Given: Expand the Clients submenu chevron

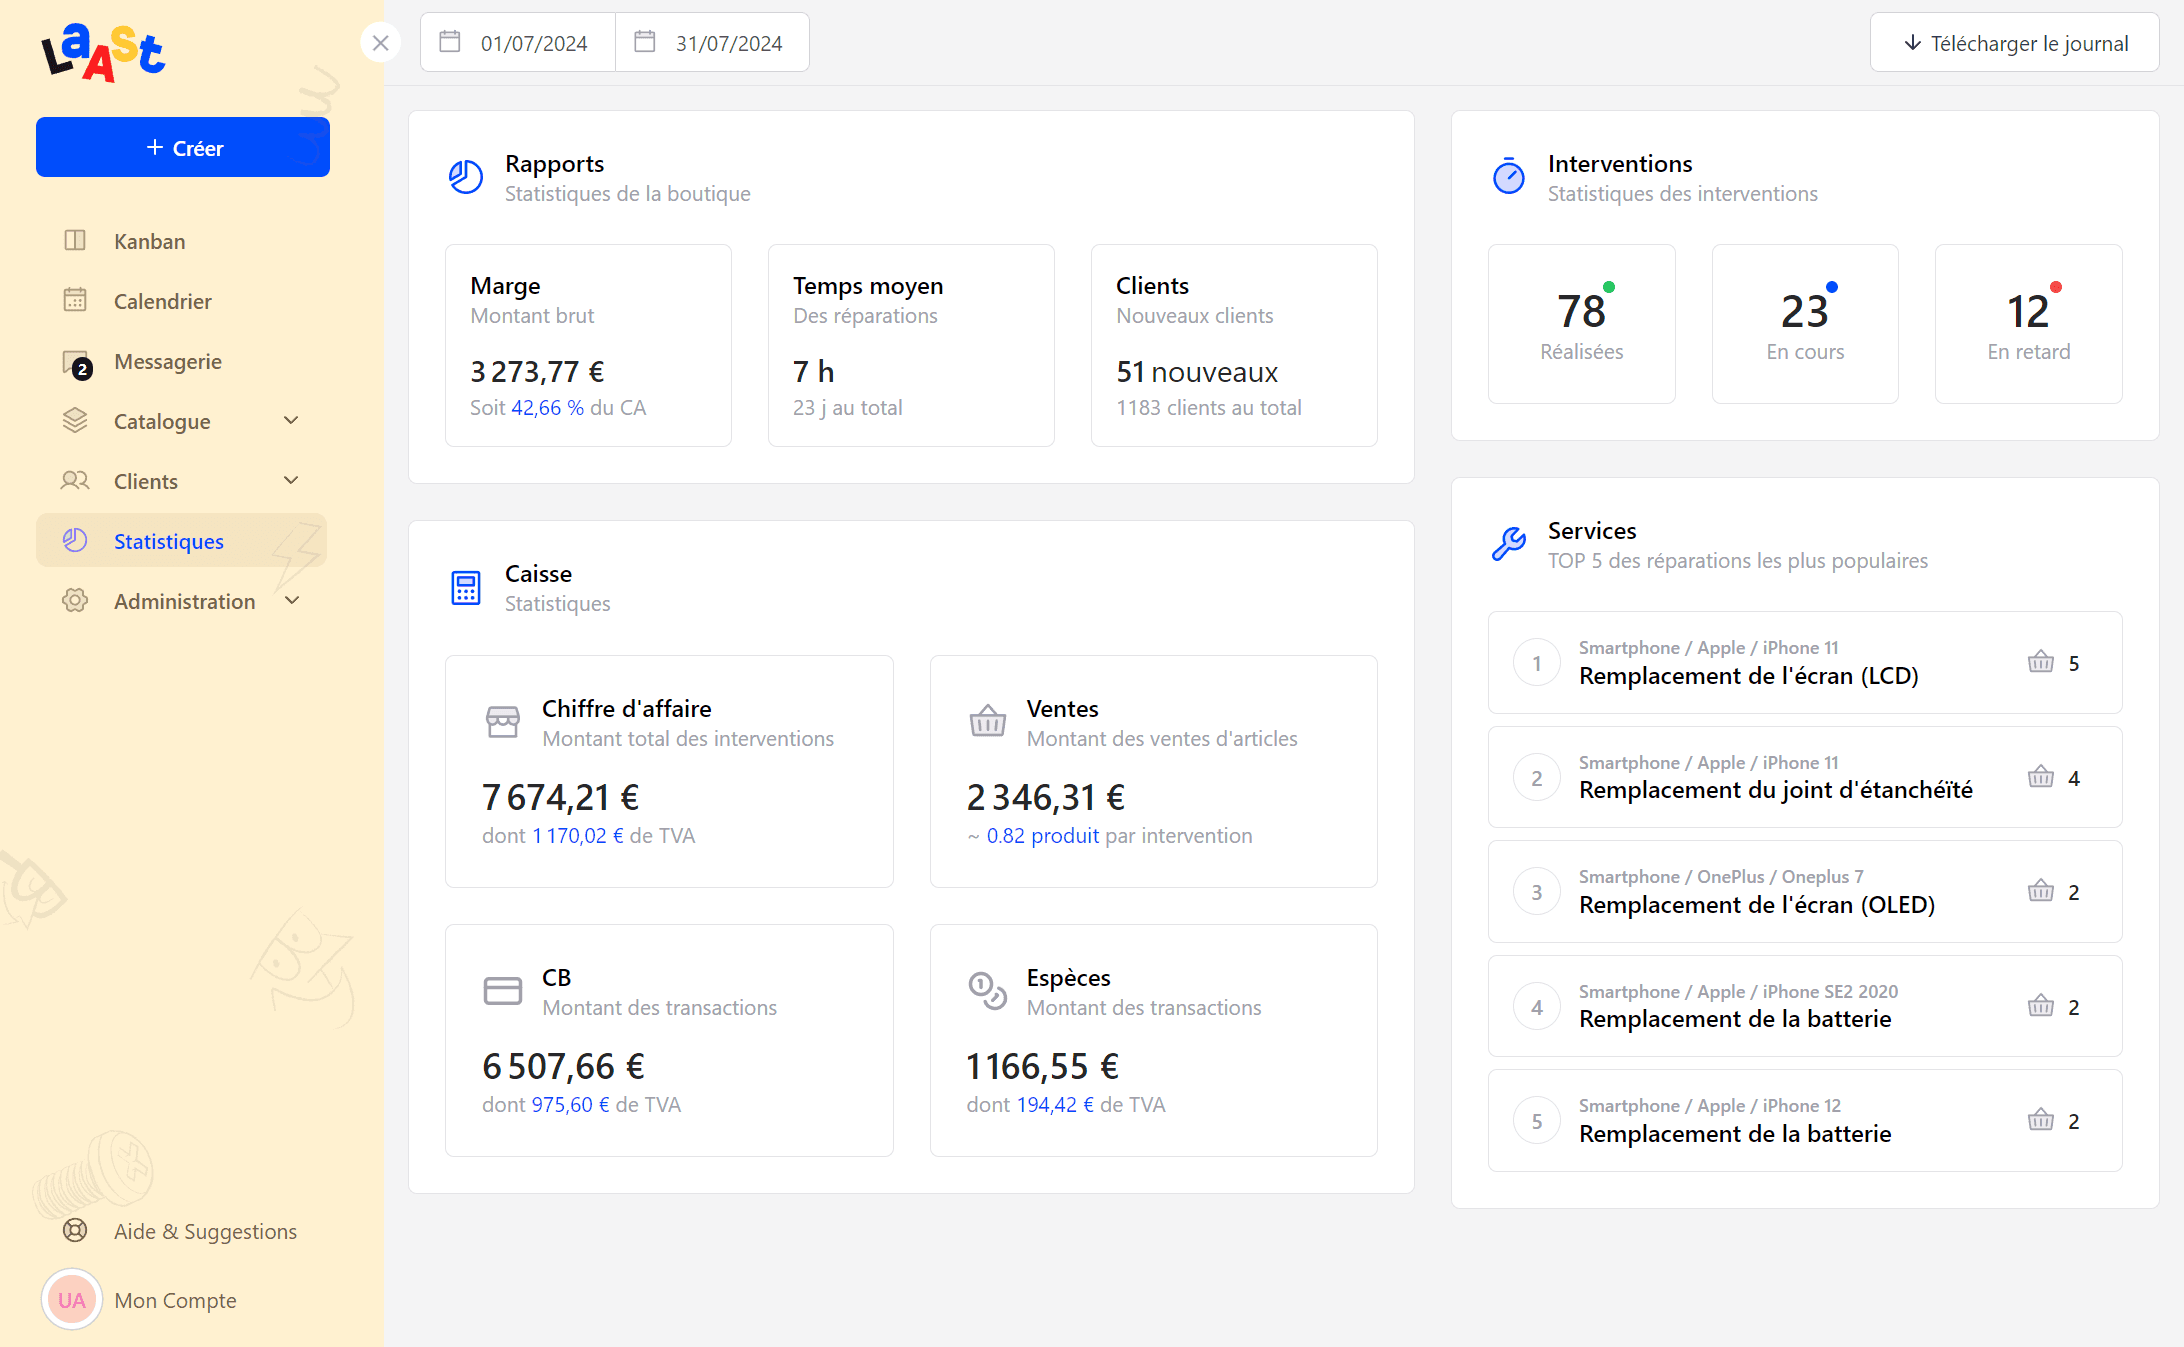Looking at the screenshot, I should coord(291,481).
